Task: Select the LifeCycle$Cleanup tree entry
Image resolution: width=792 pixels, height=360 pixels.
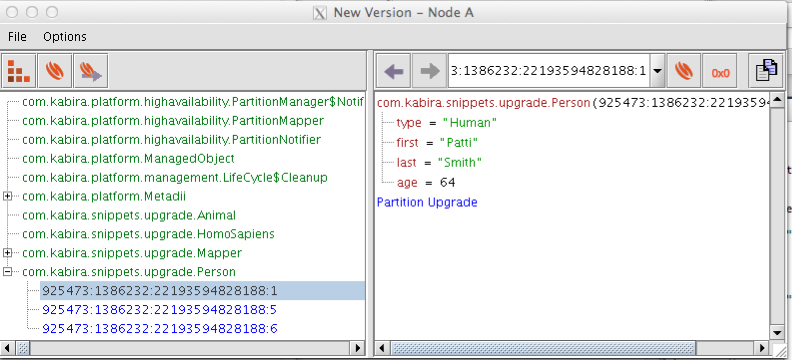Action: click(x=175, y=178)
